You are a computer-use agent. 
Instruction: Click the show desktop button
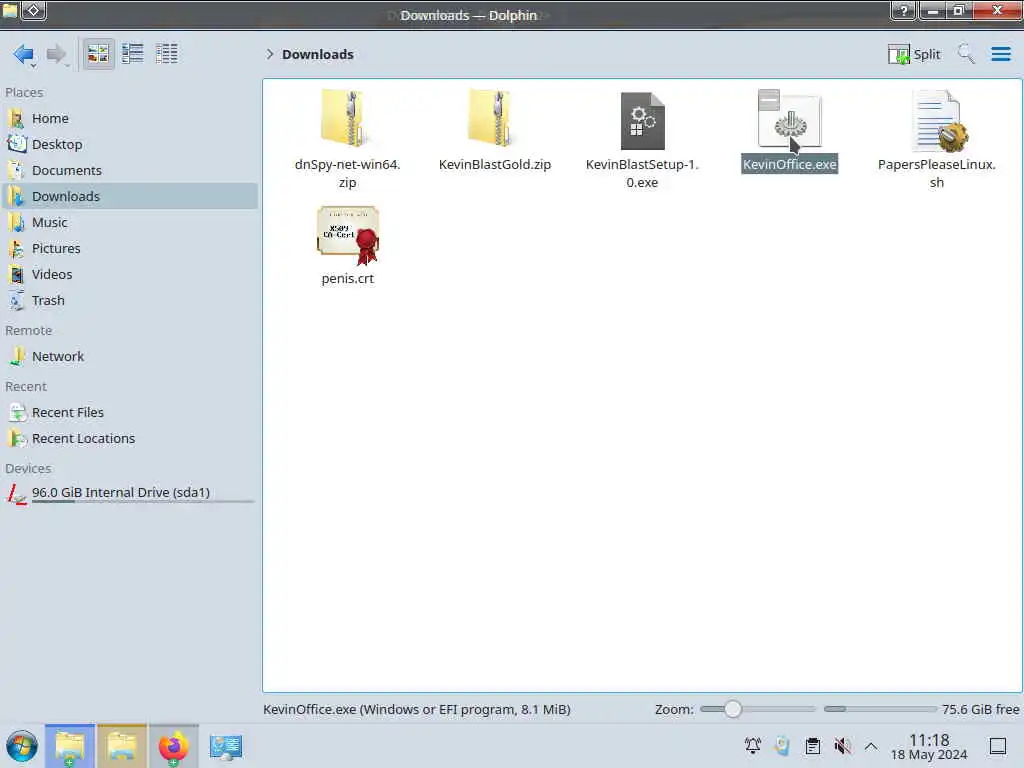click(x=997, y=746)
